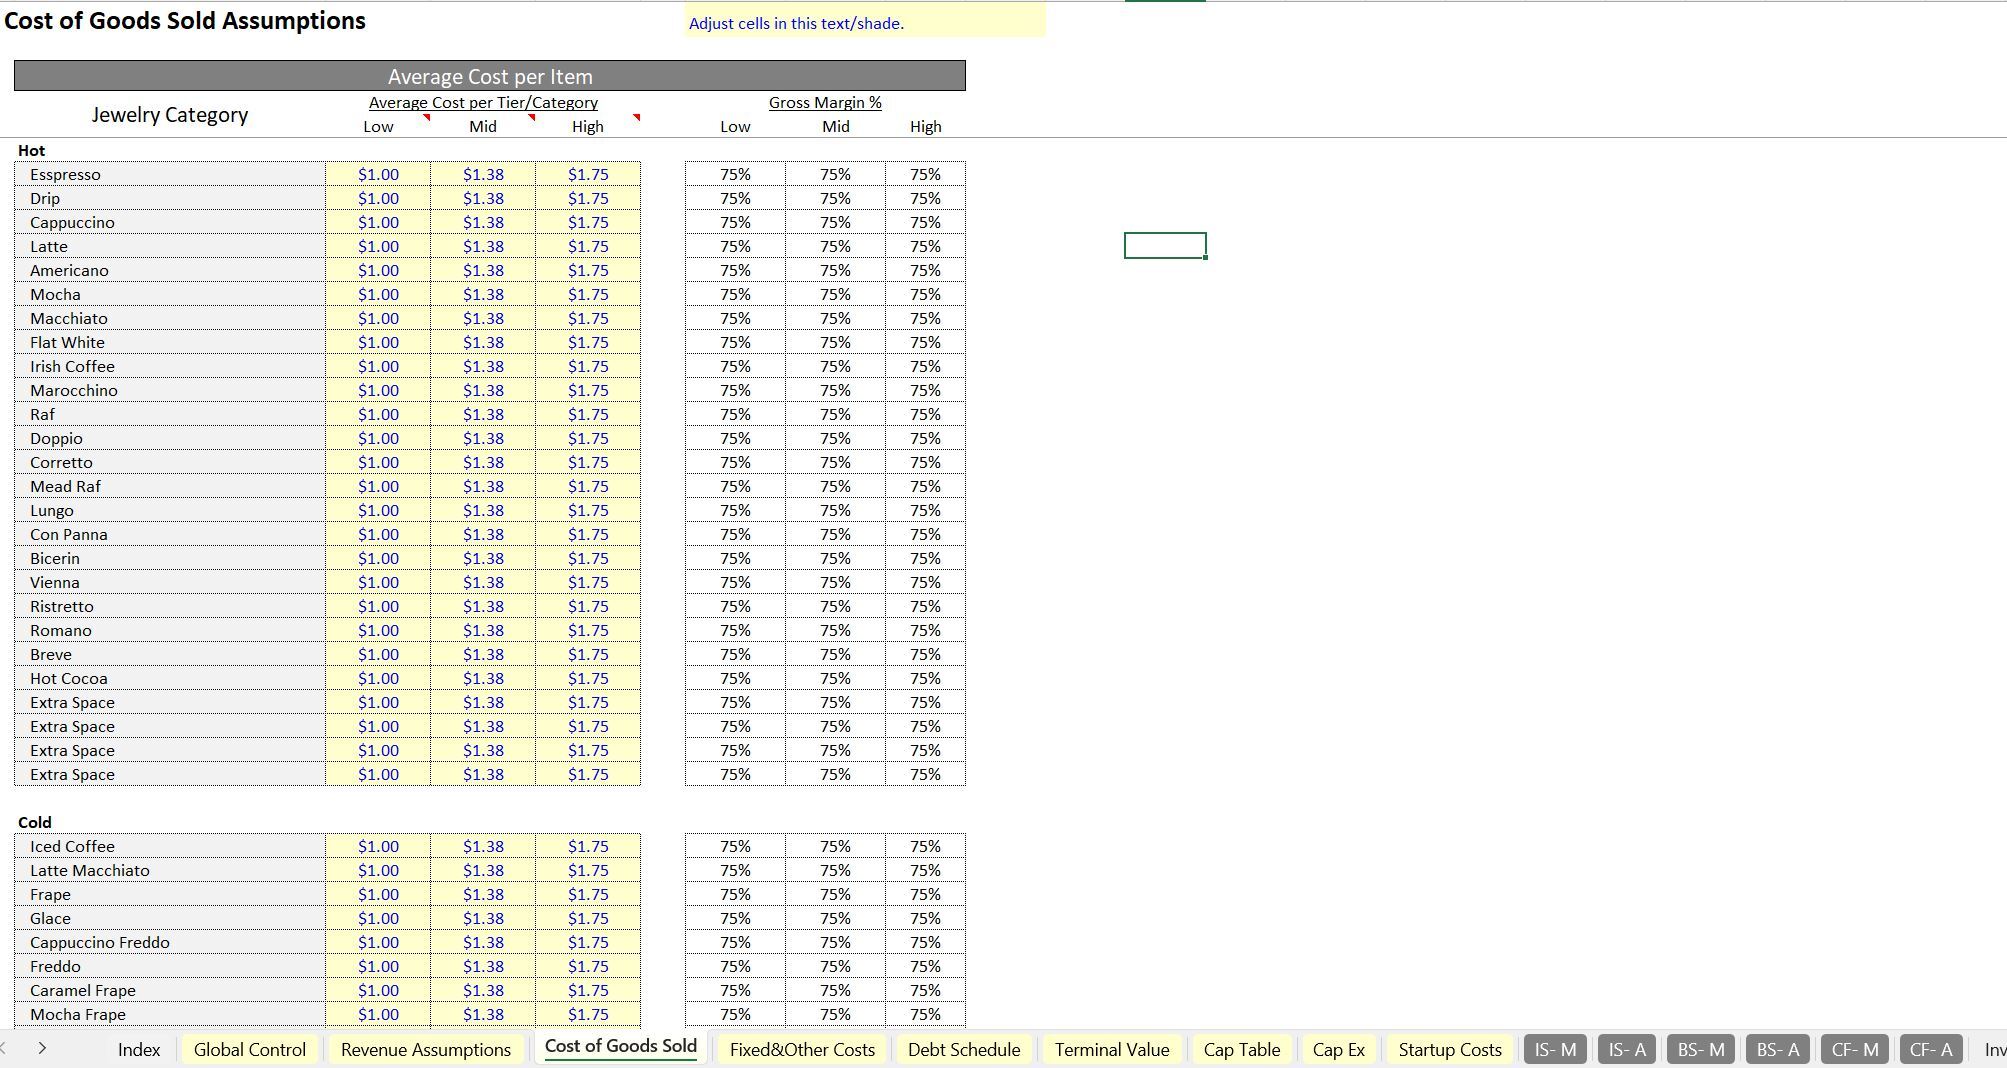Image resolution: width=2007 pixels, height=1068 pixels.
Task: Switch to Terminal Value tab
Action: tap(1112, 1049)
